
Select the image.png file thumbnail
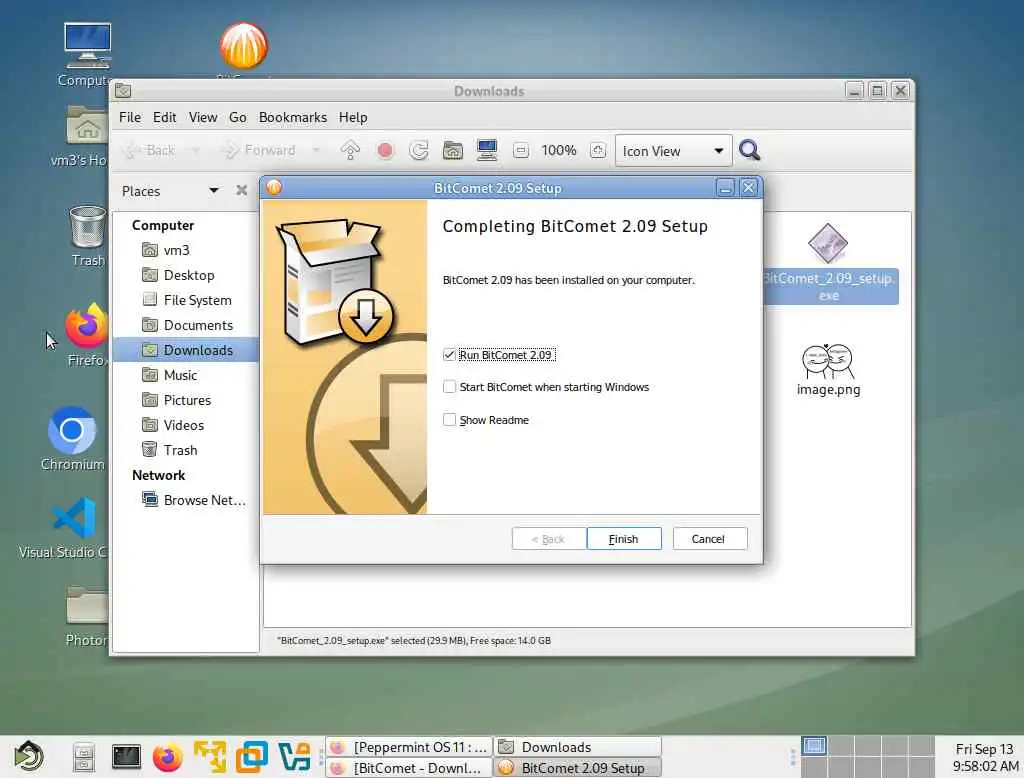[x=827, y=361]
